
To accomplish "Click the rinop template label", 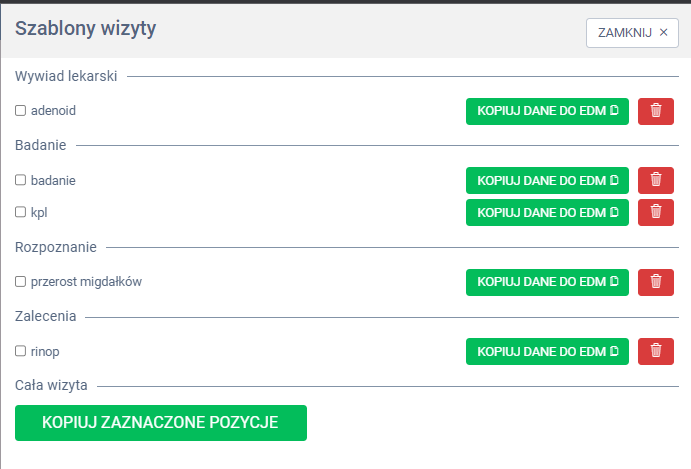I will click(46, 351).
